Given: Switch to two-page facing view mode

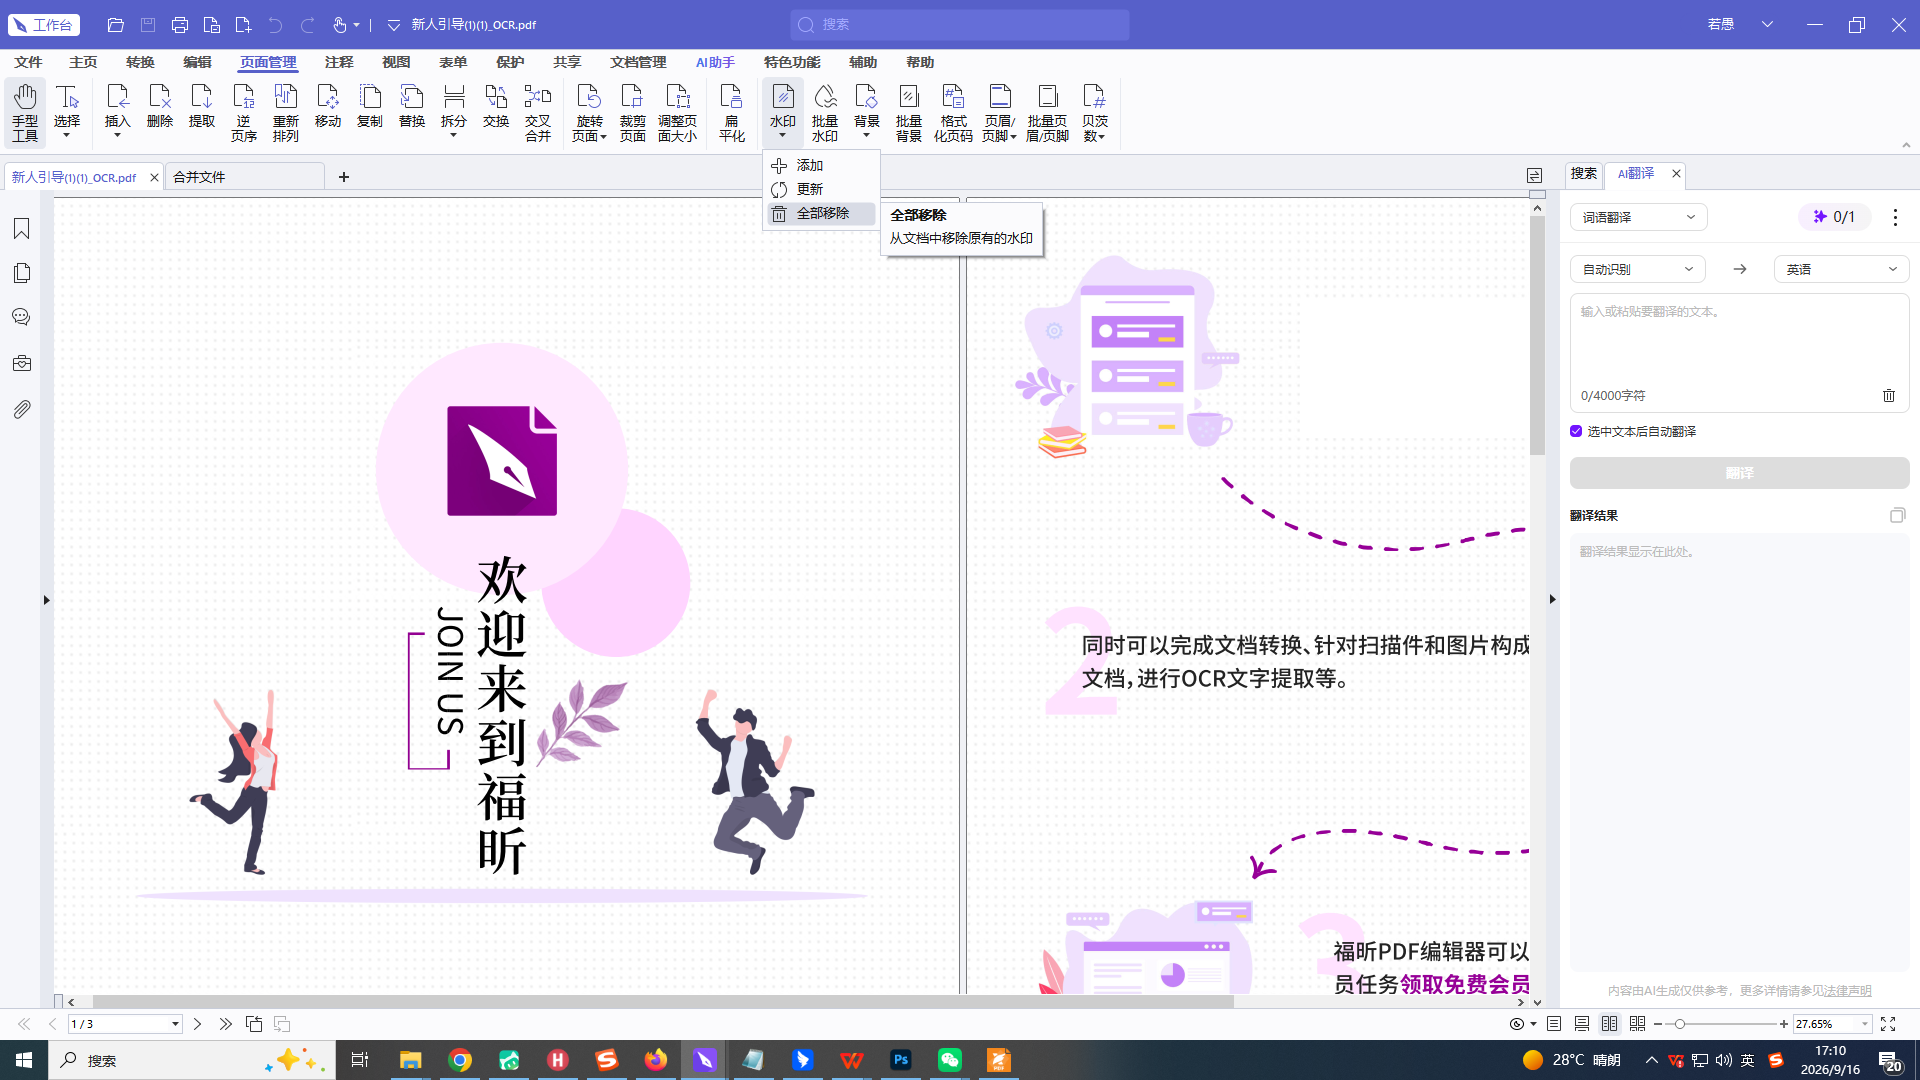Looking at the screenshot, I should [1609, 1024].
